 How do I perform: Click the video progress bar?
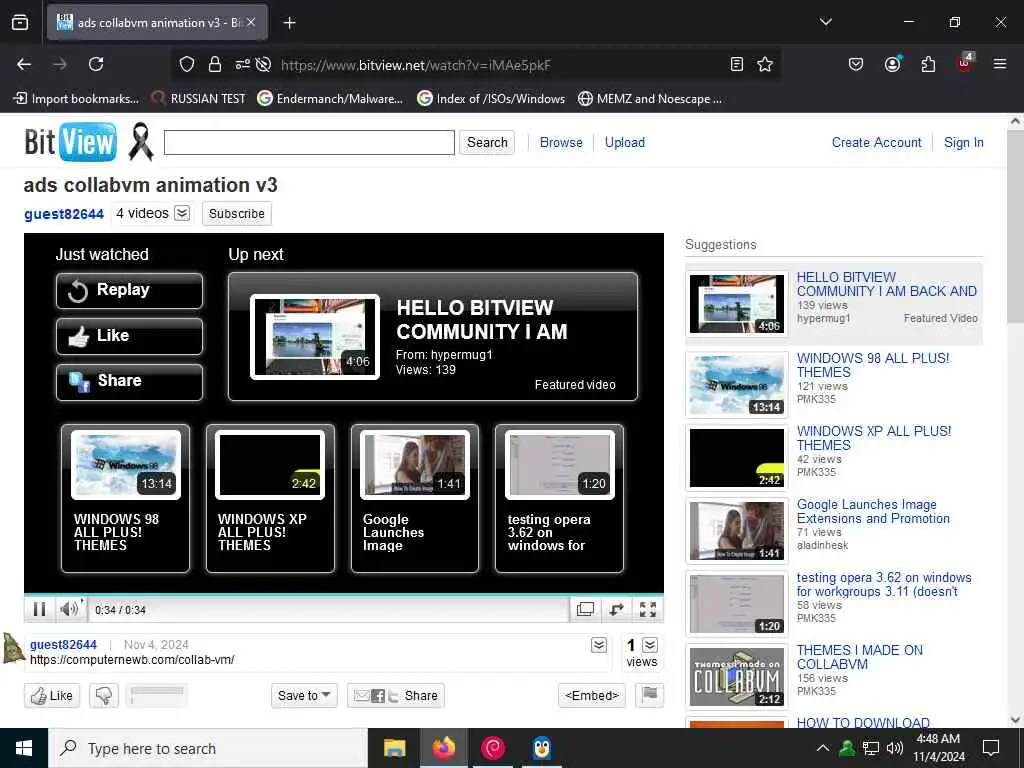point(344,595)
